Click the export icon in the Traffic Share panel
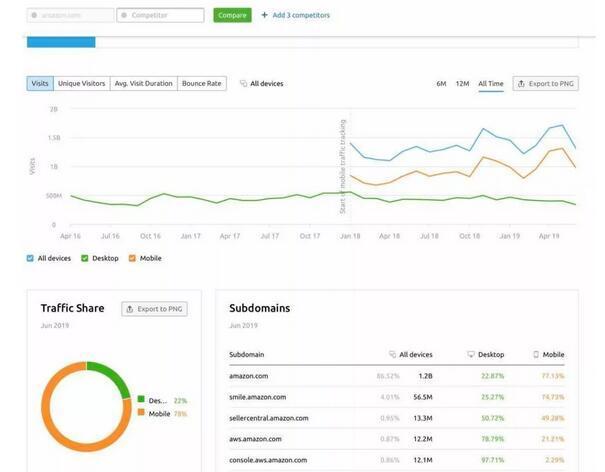This screenshot has height=472, width=605. point(130,309)
